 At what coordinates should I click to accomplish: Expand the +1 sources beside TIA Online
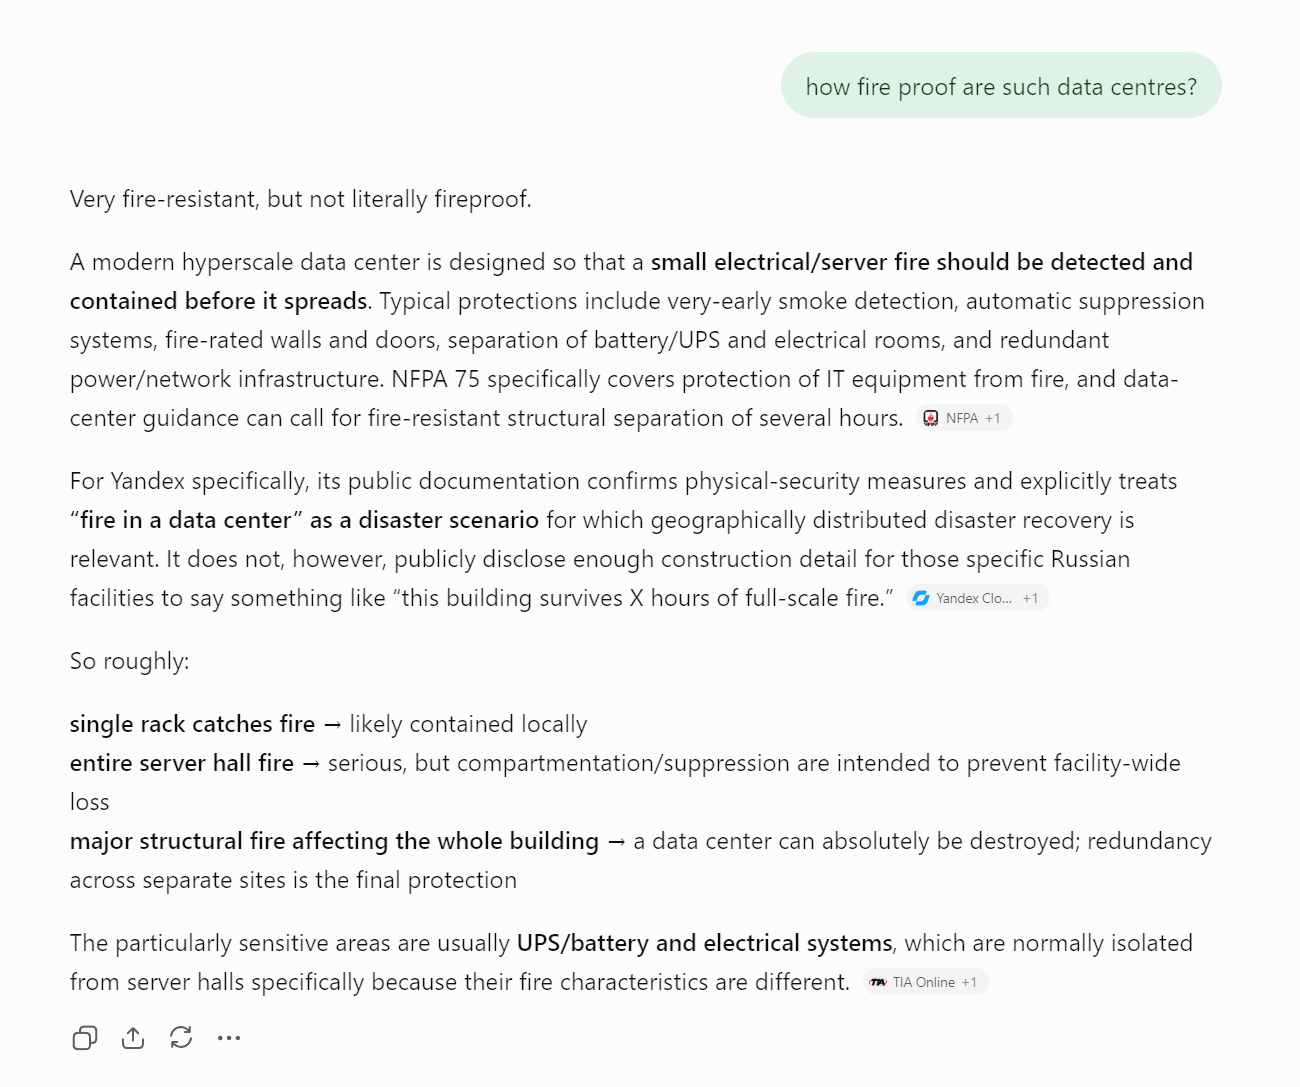(969, 982)
